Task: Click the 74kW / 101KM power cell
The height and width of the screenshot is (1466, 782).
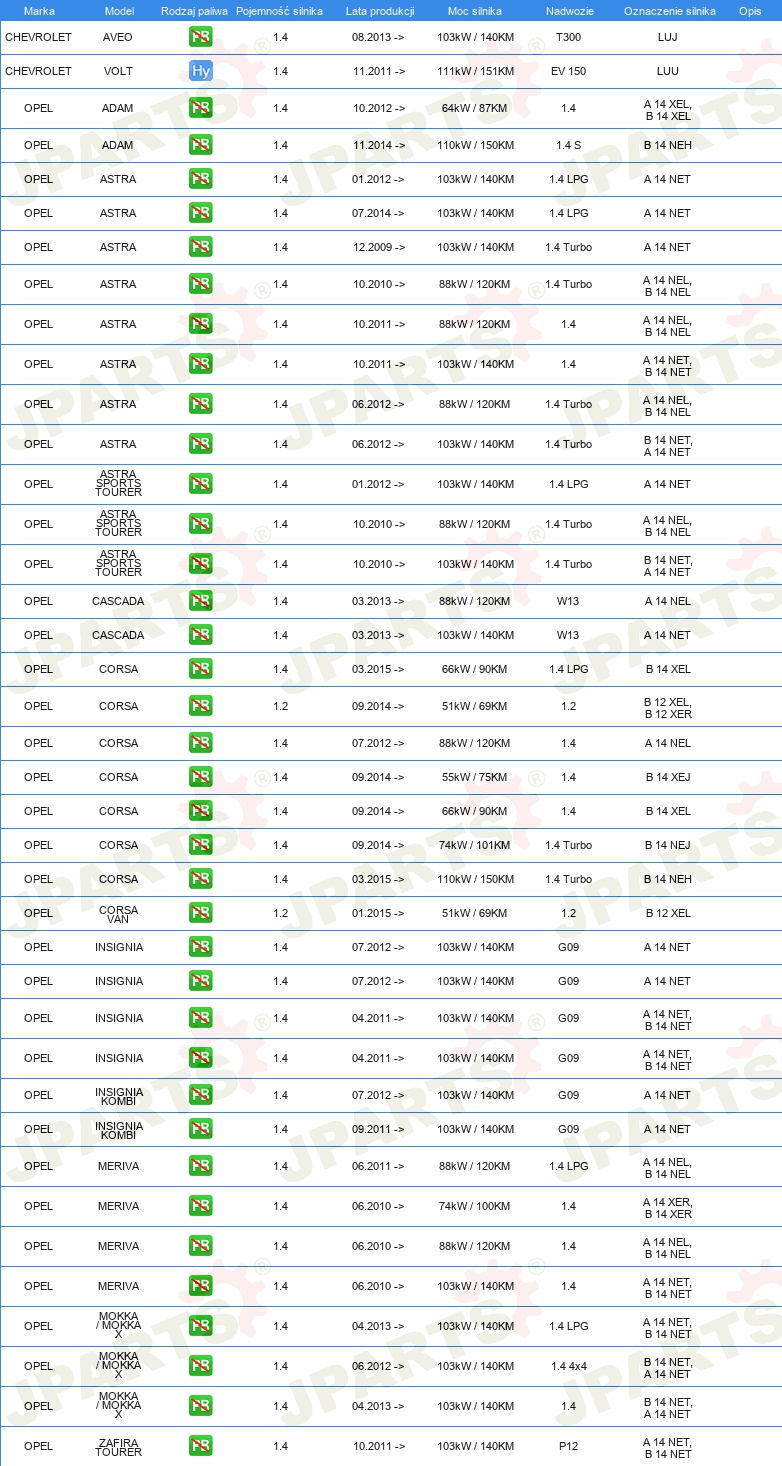Action: pyautogui.click(x=475, y=845)
